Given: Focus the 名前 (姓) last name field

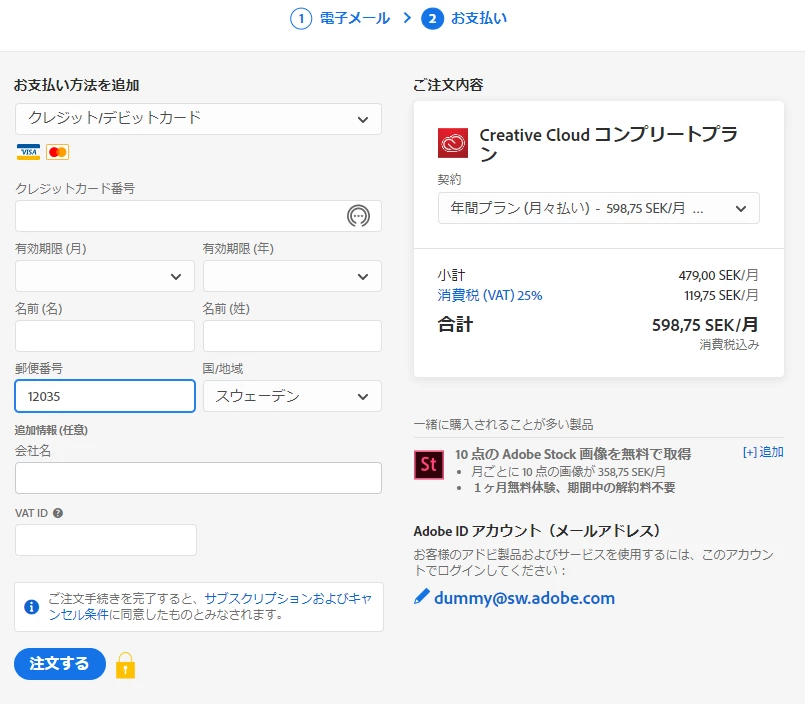Looking at the screenshot, I should tap(292, 336).
